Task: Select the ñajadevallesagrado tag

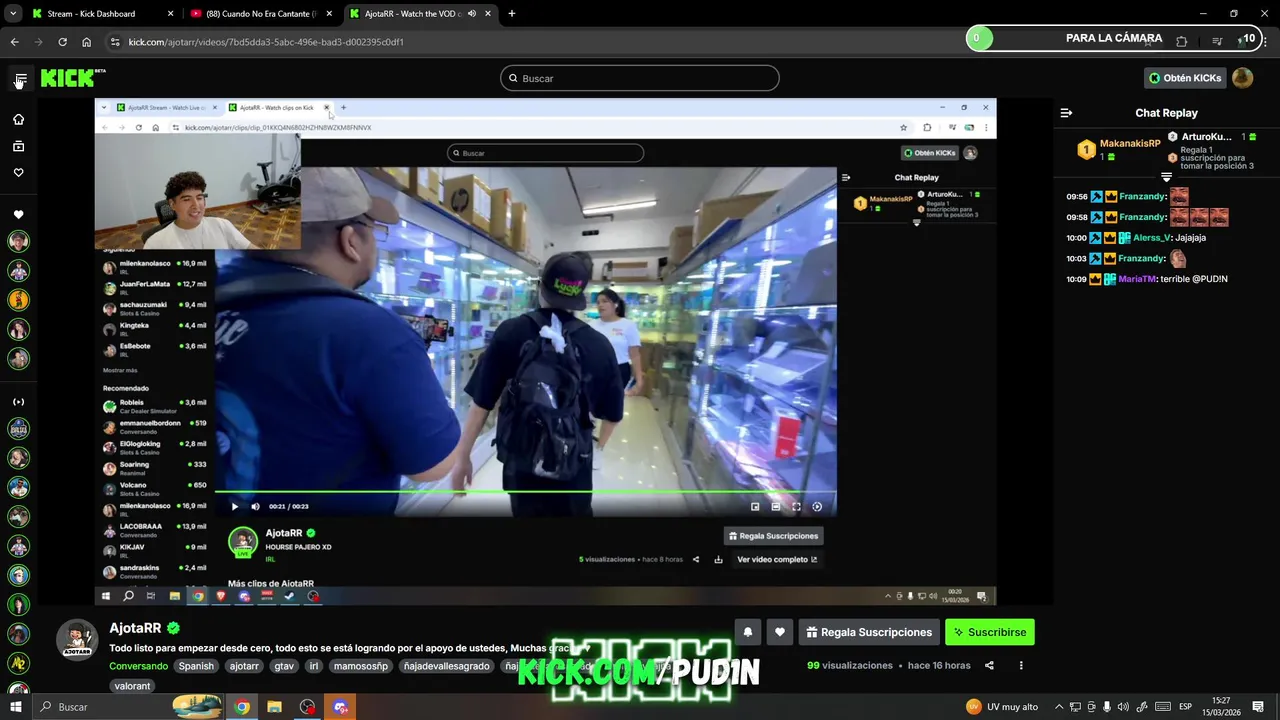Action: [x=446, y=666]
